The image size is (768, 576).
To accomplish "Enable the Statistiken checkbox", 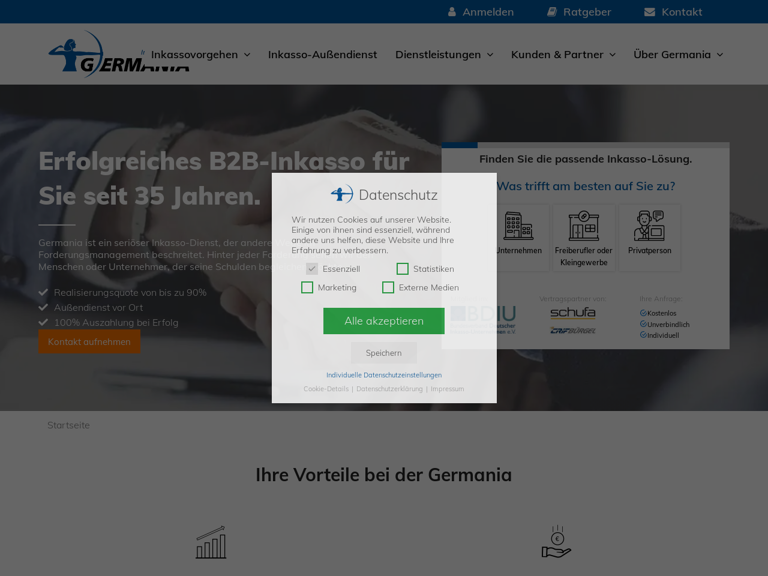I will [x=403, y=269].
